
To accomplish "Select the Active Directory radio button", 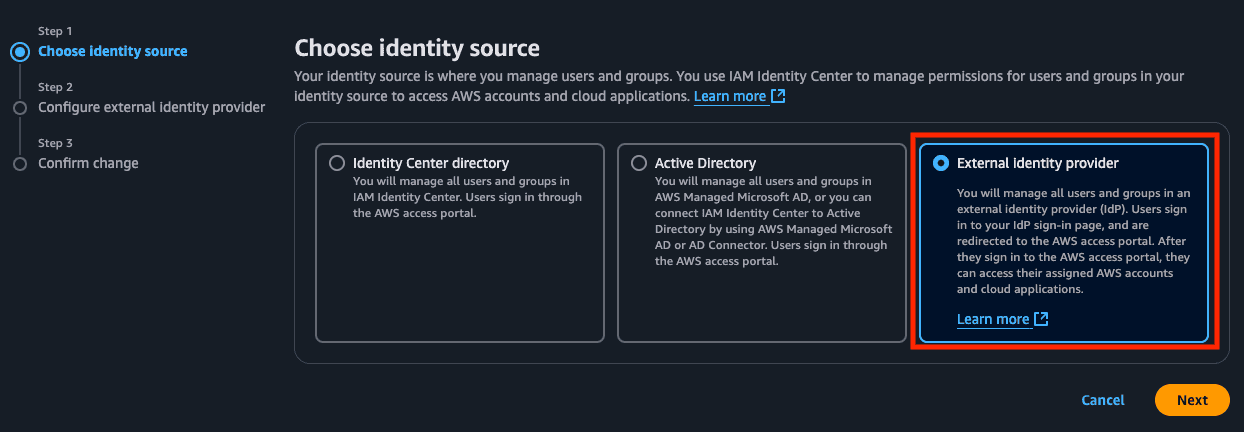I will tap(639, 163).
